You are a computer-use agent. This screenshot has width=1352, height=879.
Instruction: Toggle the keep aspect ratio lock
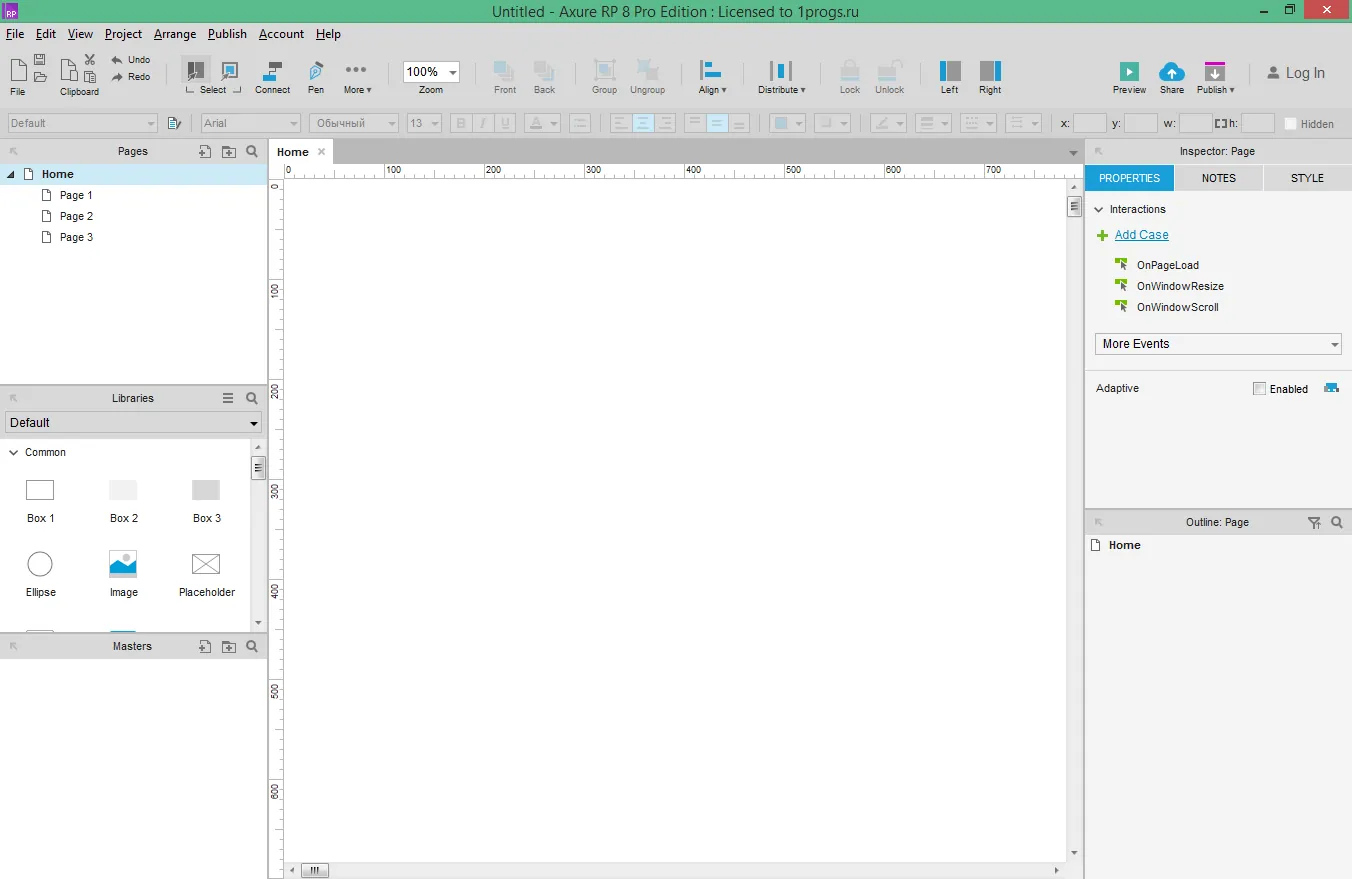(x=1220, y=124)
